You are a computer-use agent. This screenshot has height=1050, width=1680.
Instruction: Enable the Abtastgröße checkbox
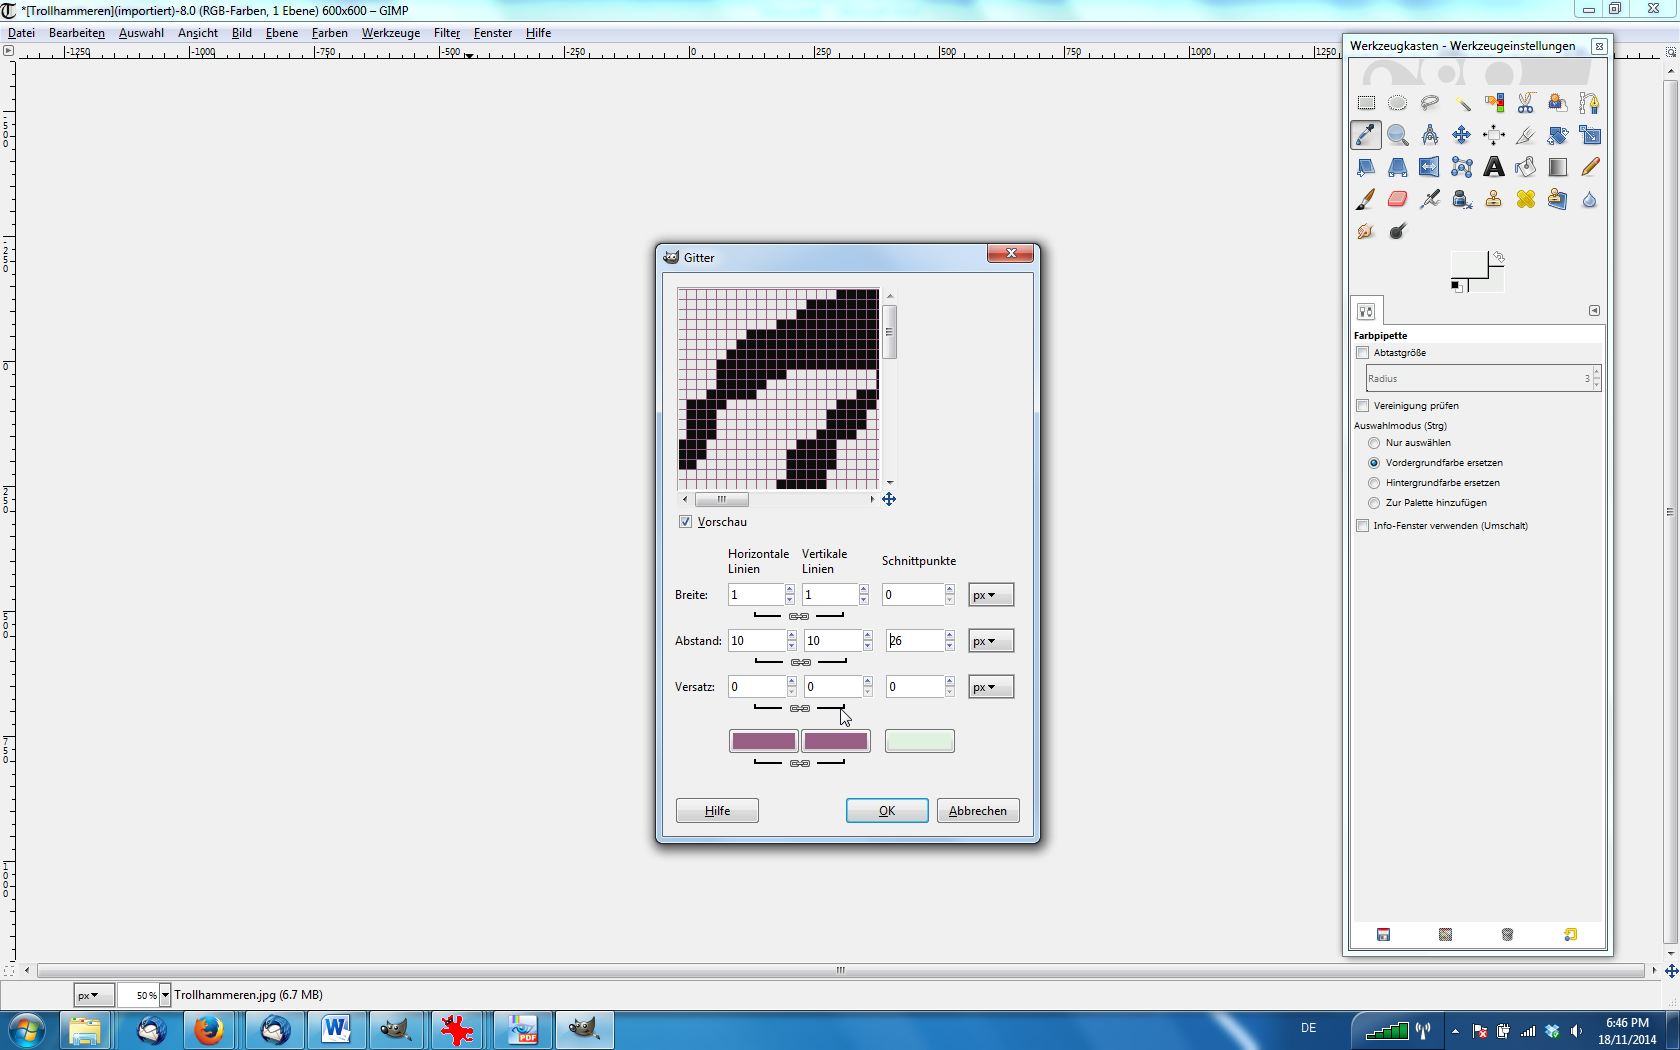pos(1362,353)
